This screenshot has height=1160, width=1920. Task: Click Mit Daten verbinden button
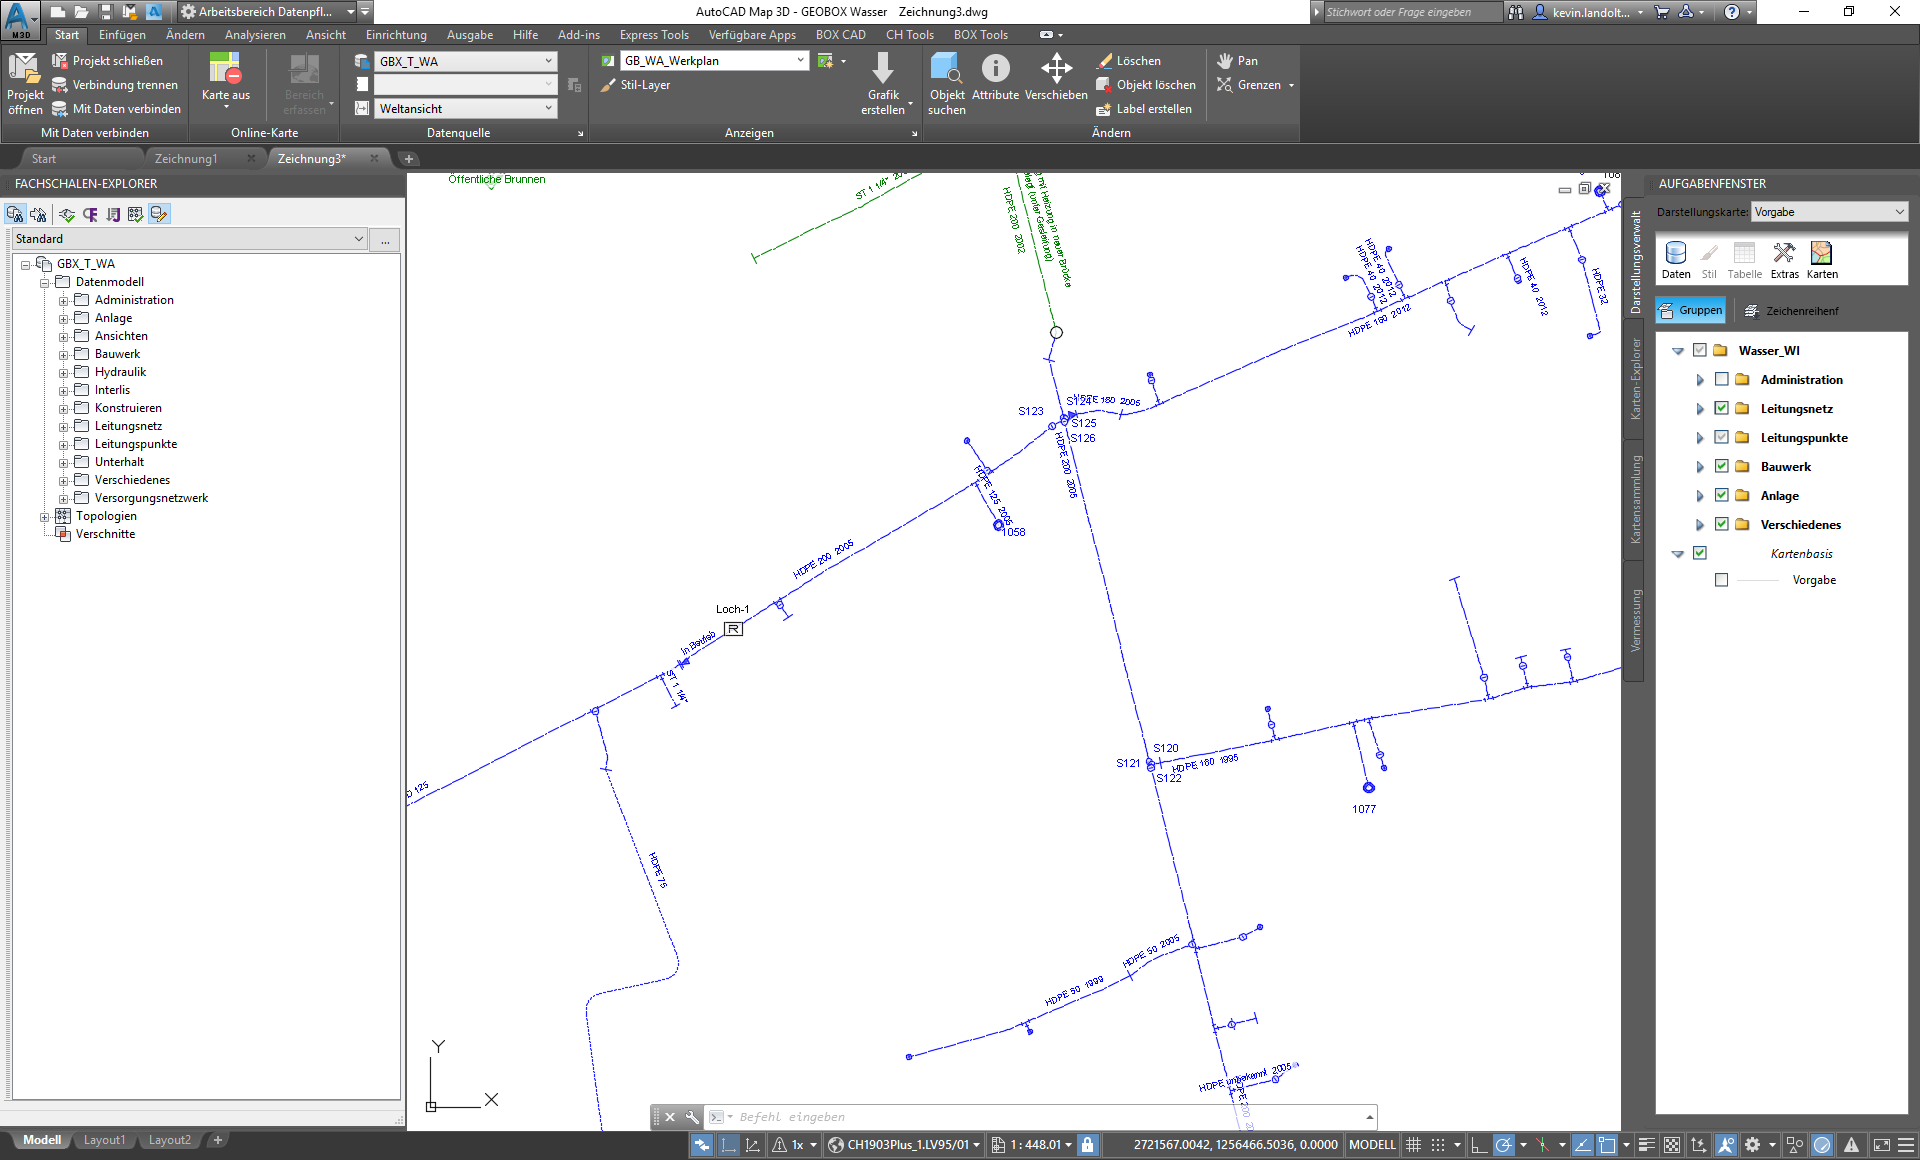[x=117, y=109]
